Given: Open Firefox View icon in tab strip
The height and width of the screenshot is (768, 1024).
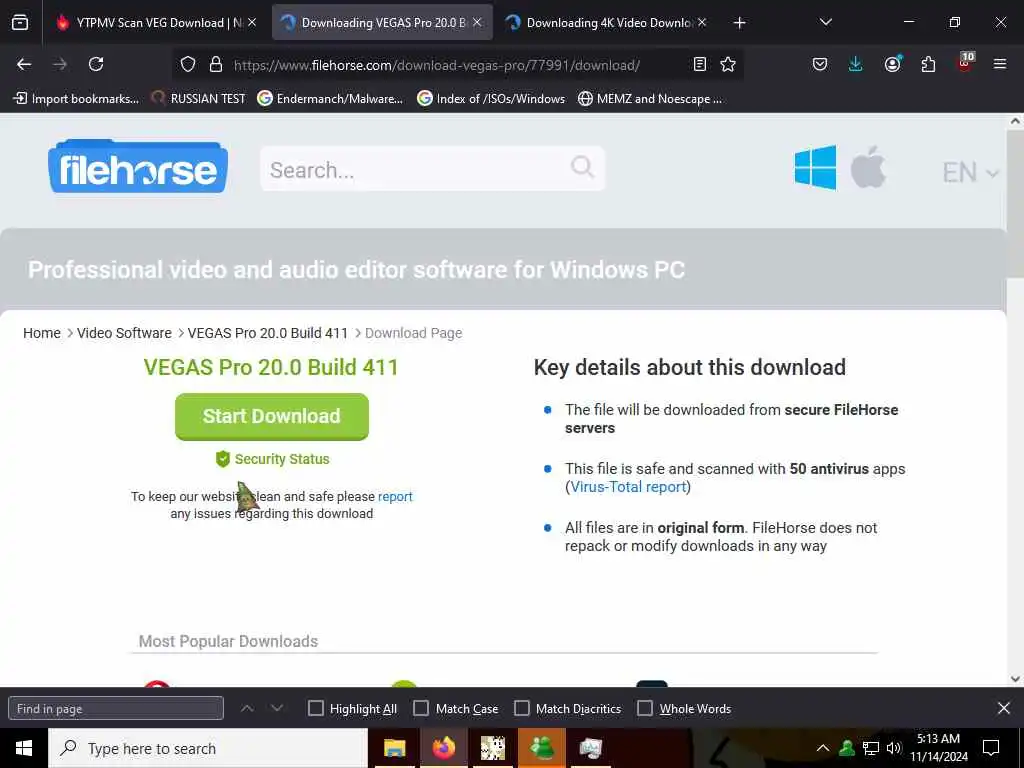Looking at the screenshot, I should [20, 23].
